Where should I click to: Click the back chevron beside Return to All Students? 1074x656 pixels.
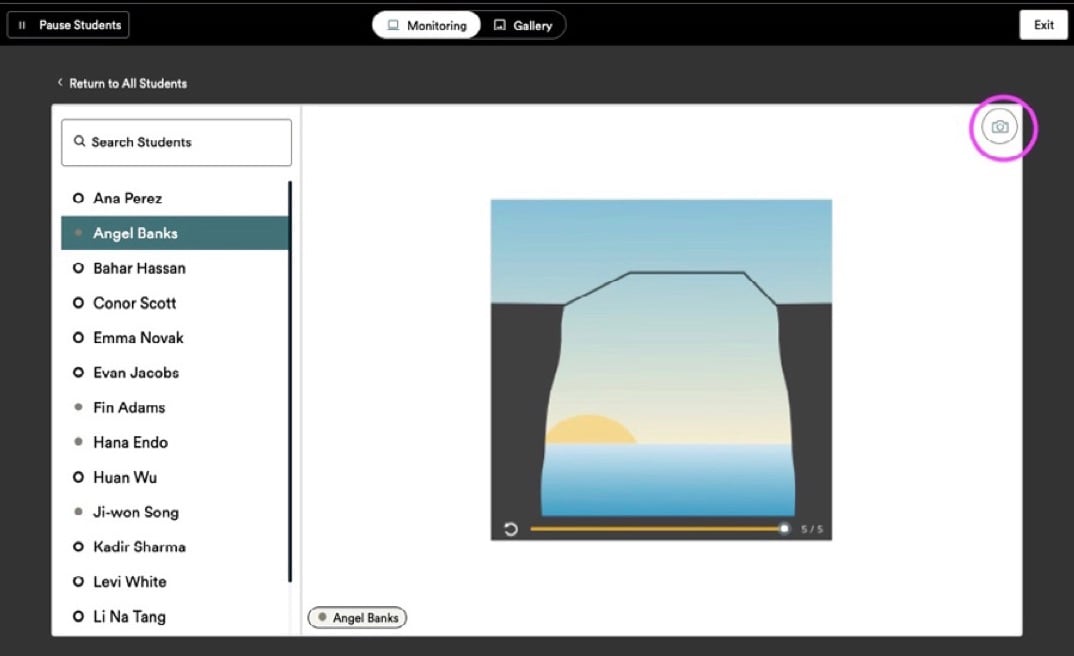(x=60, y=83)
